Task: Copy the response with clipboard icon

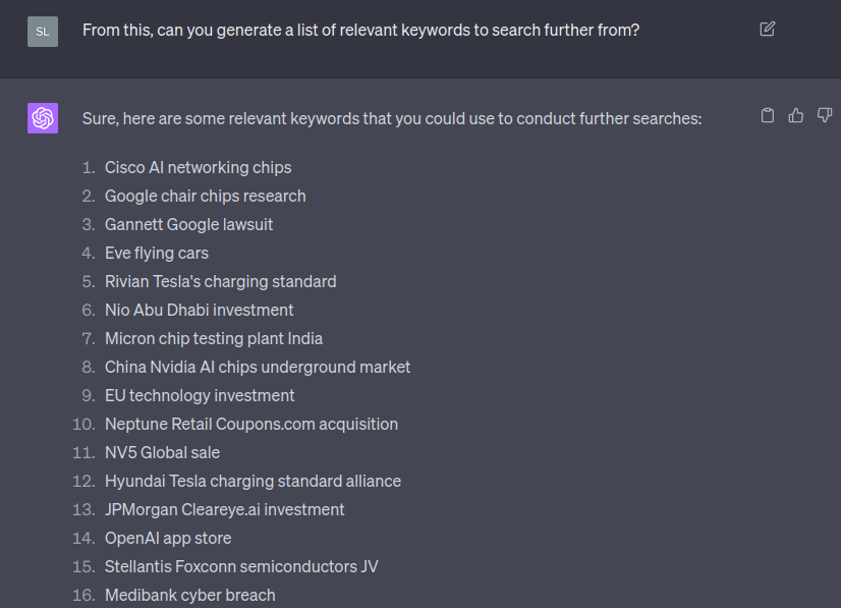Action: click(767, 116)
